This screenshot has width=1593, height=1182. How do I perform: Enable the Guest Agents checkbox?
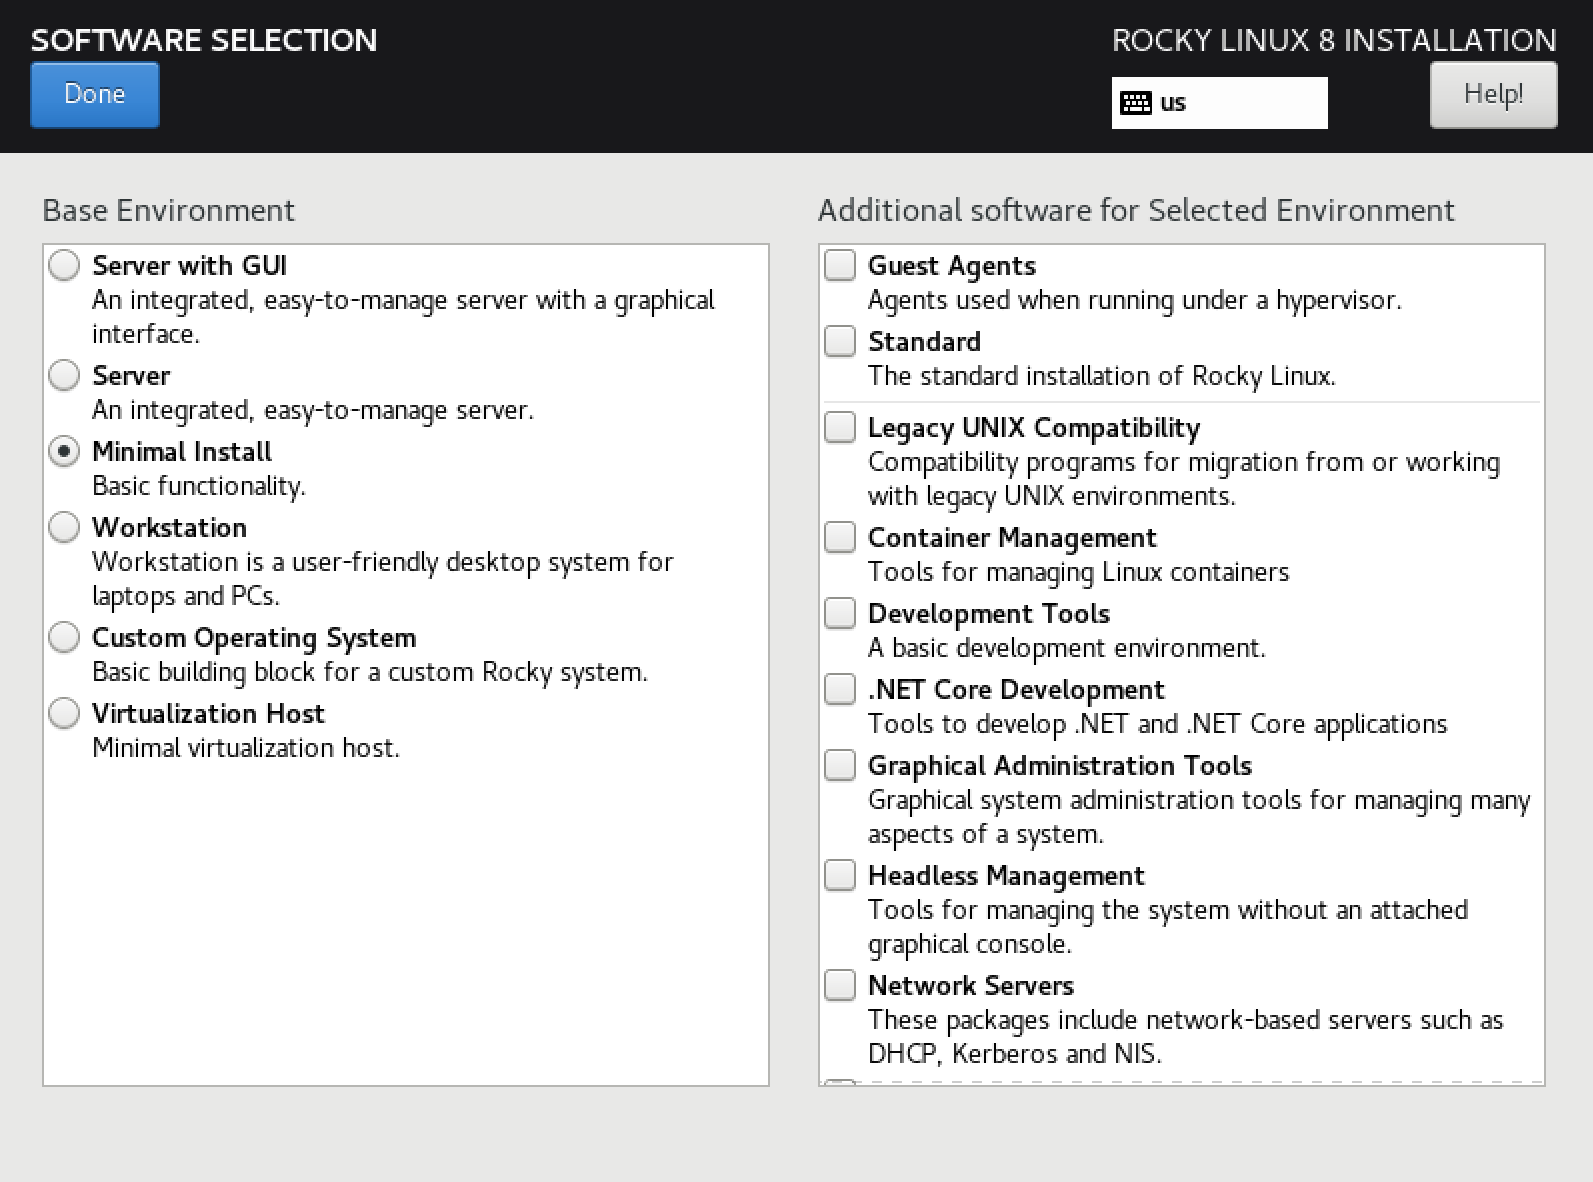pyautogui.click(x=840, y=266)
